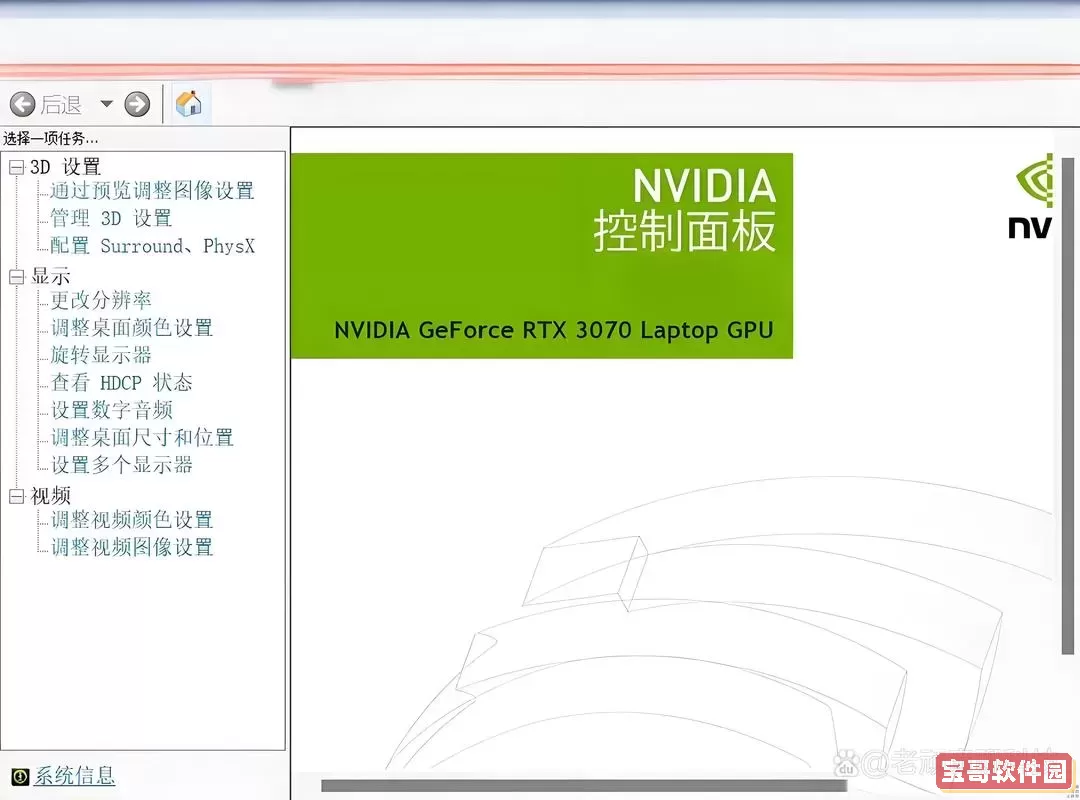Click the horizontal scrollbar at bottom
Viewport: 1080px width, 800px height.
click(x=583, y=786)
